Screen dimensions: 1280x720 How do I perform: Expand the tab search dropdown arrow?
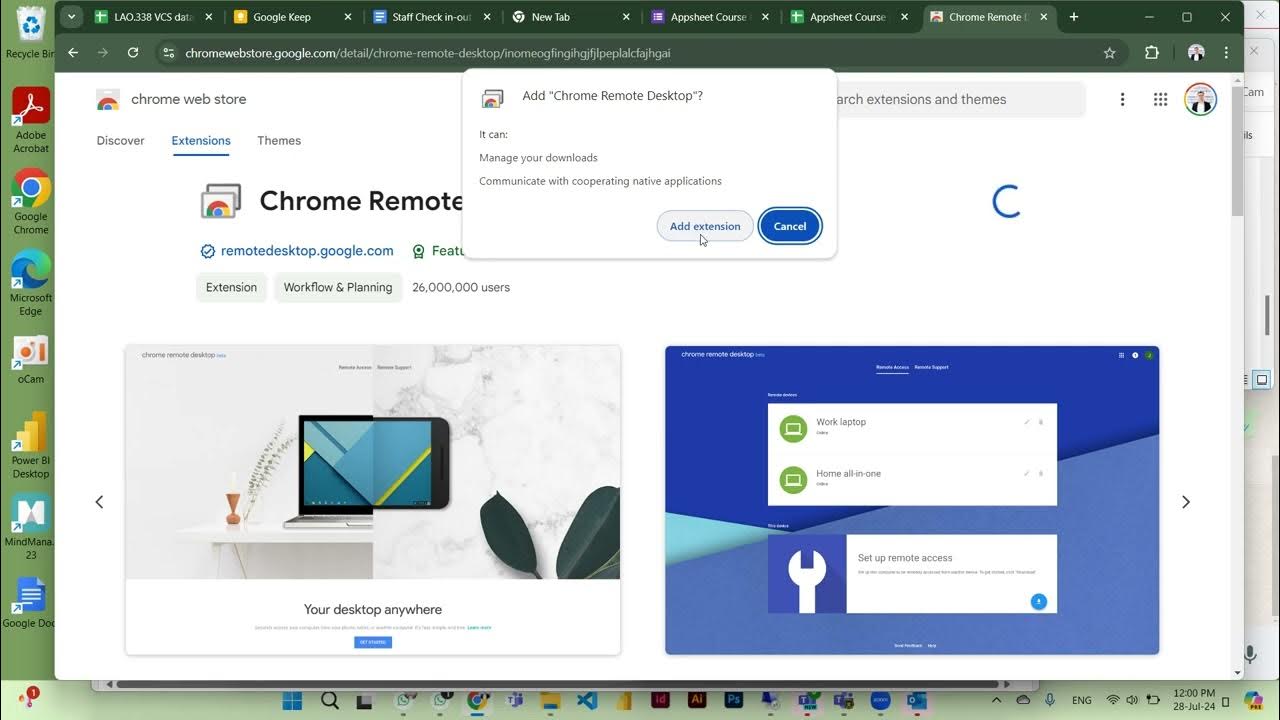(70, 17)
